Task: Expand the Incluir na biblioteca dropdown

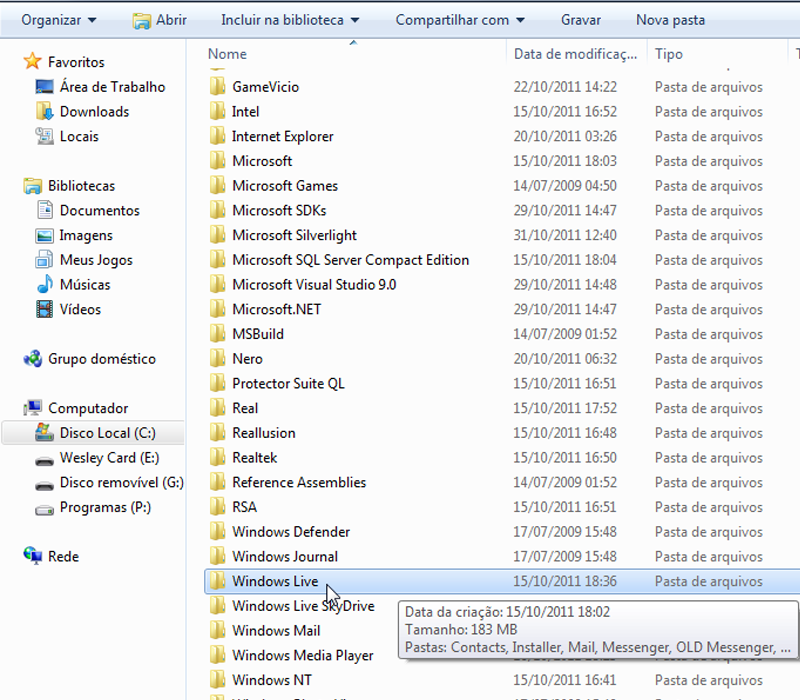Action: (x=290, y=20)
